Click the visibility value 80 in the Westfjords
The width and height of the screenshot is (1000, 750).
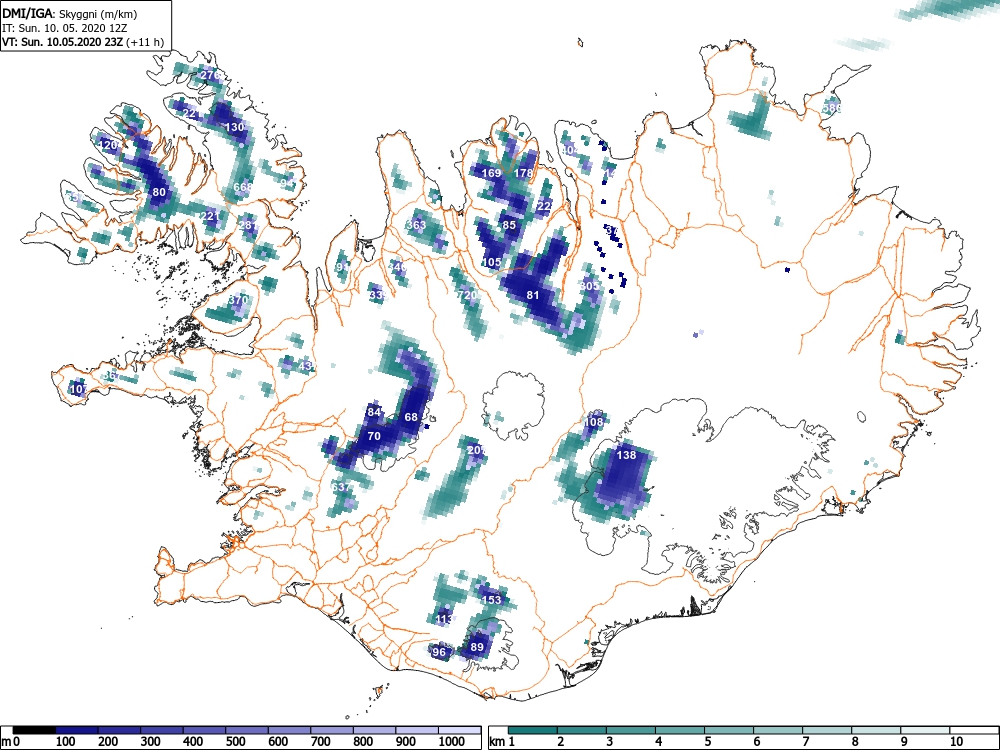[x=159, y=192]
